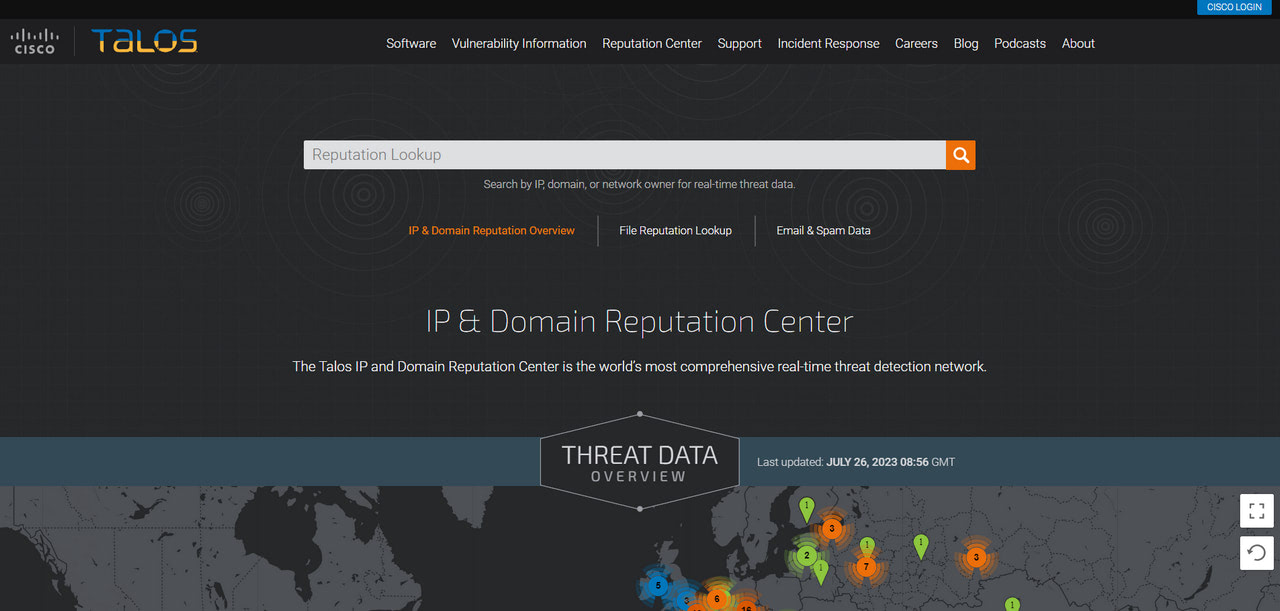
Task: Focus the Reputation Lookup search field
Action: [x=625, y=155]
